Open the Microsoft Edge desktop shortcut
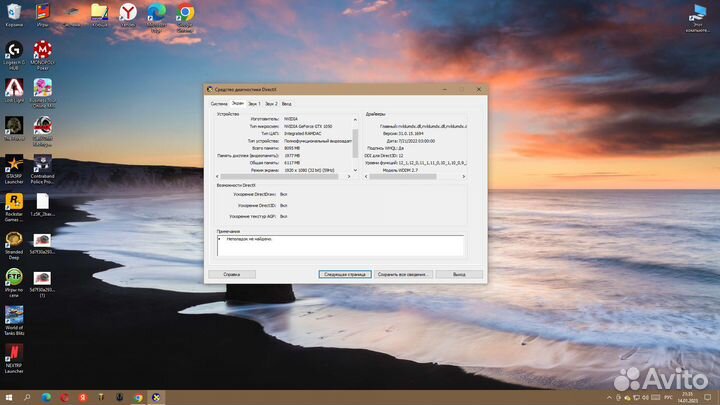This screenshot has height=405, width=720. pyautogui.click(x=156, y=17)
